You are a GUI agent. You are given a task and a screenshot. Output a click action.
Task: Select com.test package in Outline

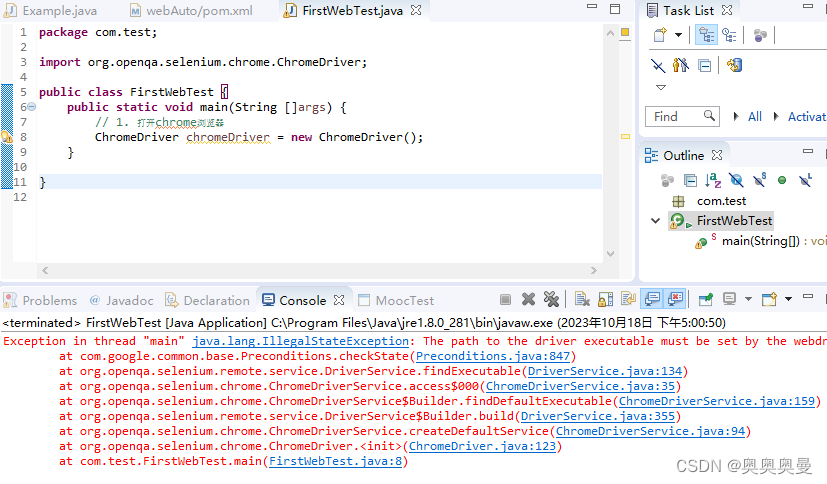tap(721, 201)
